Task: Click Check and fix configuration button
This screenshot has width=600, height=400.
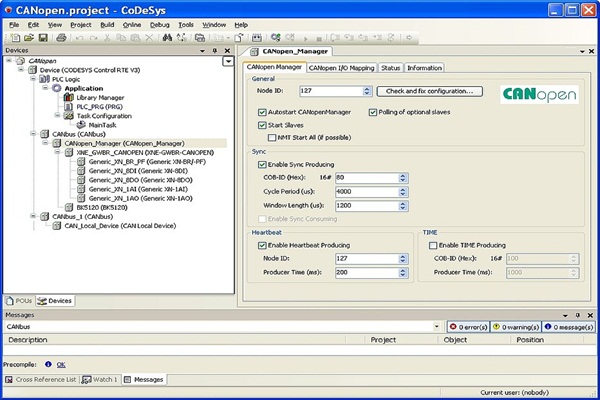Action: click(430, 91)
